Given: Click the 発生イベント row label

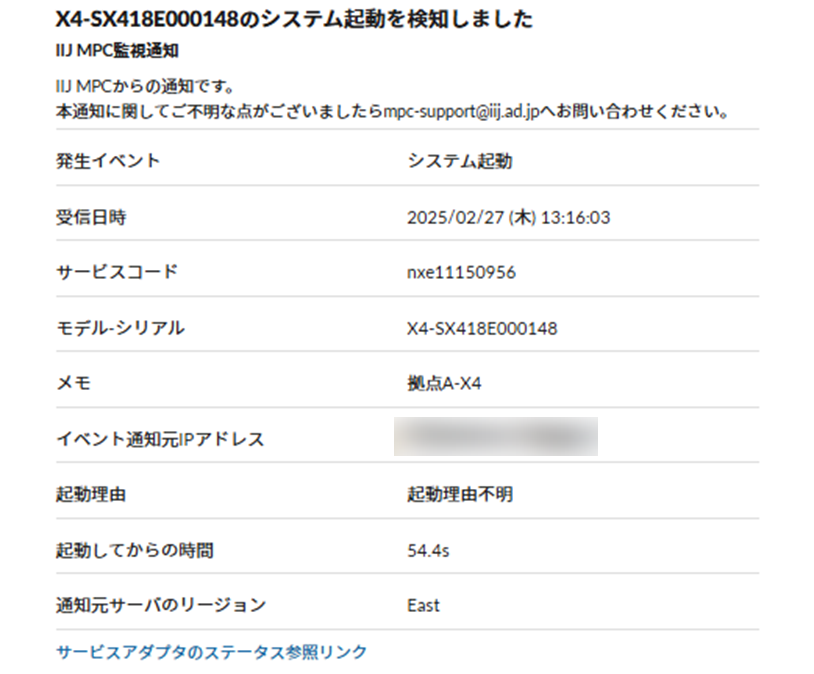Looking at the screenshot, I should tap(108, 161).
